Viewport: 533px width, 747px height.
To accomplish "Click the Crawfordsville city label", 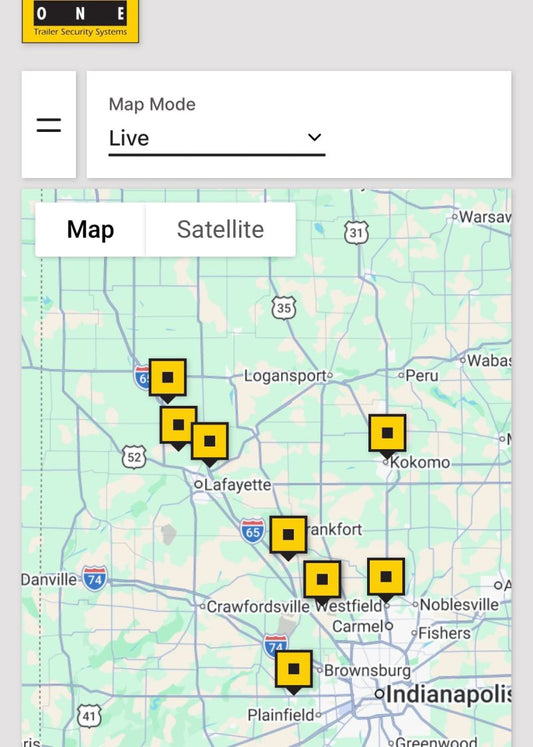I will [258, 606].
